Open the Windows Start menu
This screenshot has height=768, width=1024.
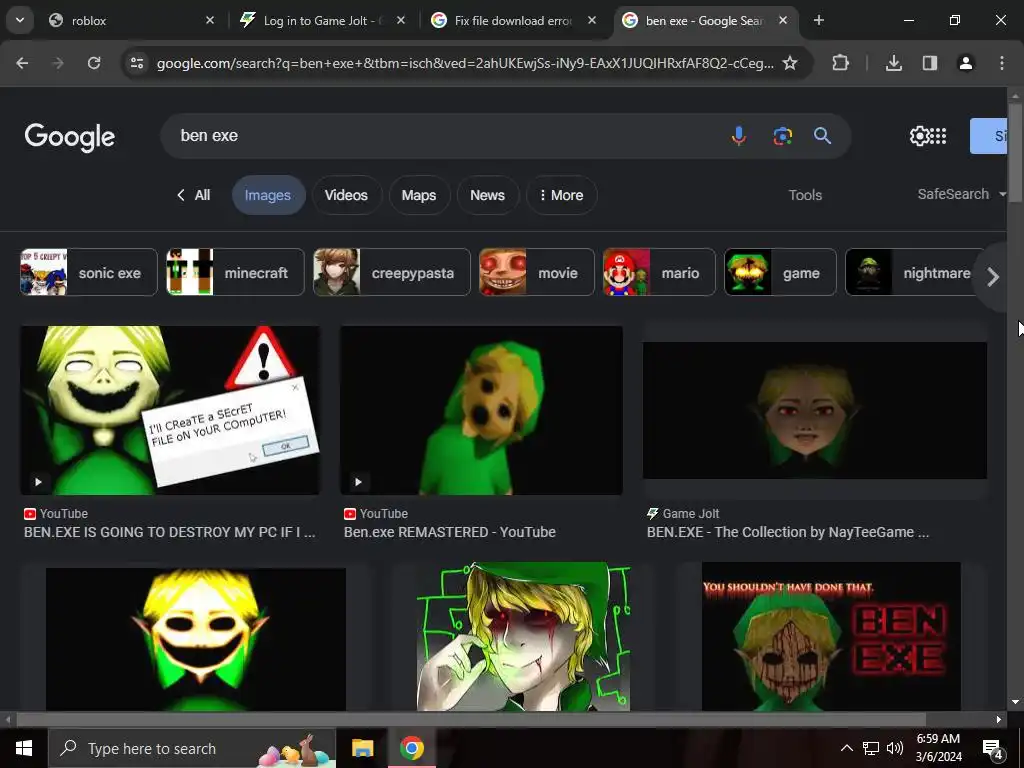pos(24,748)
